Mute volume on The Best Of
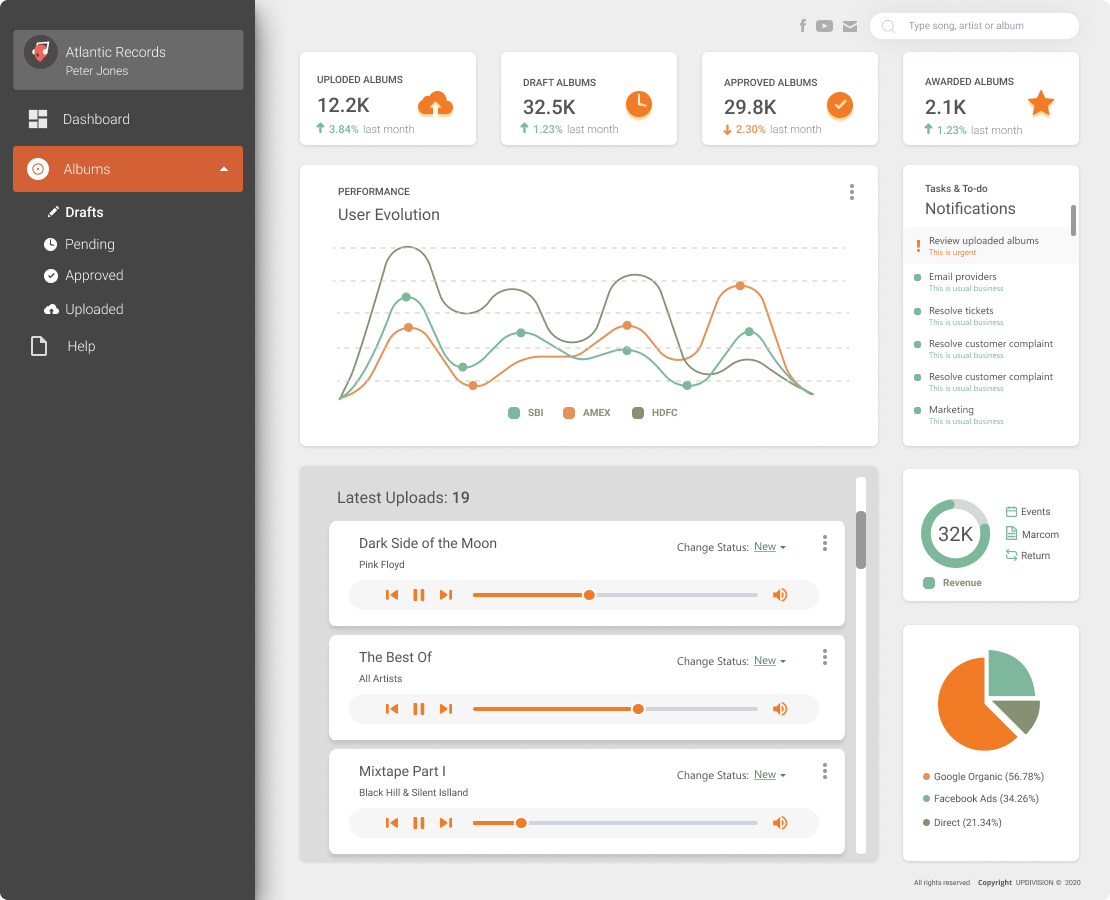Viewport: 1110px width, 900px height. (x=779, y=709)
